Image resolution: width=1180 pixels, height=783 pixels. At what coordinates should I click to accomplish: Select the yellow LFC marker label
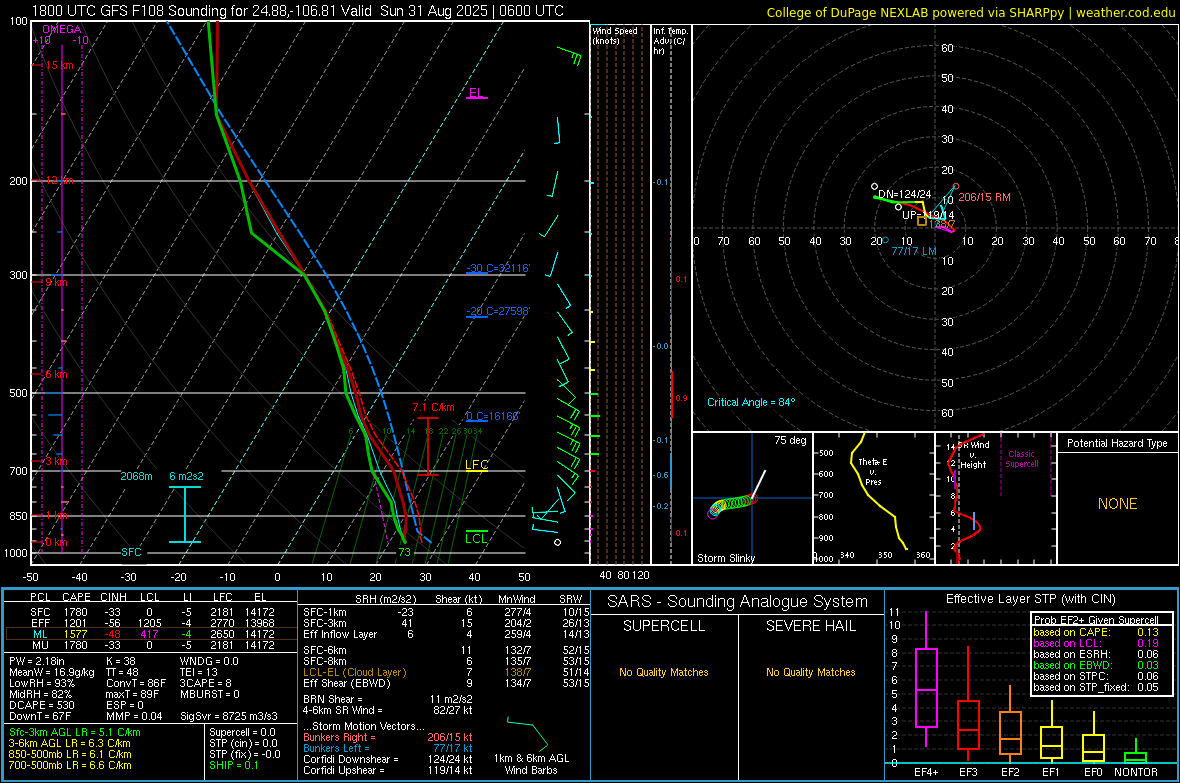(x=476, y=465)
